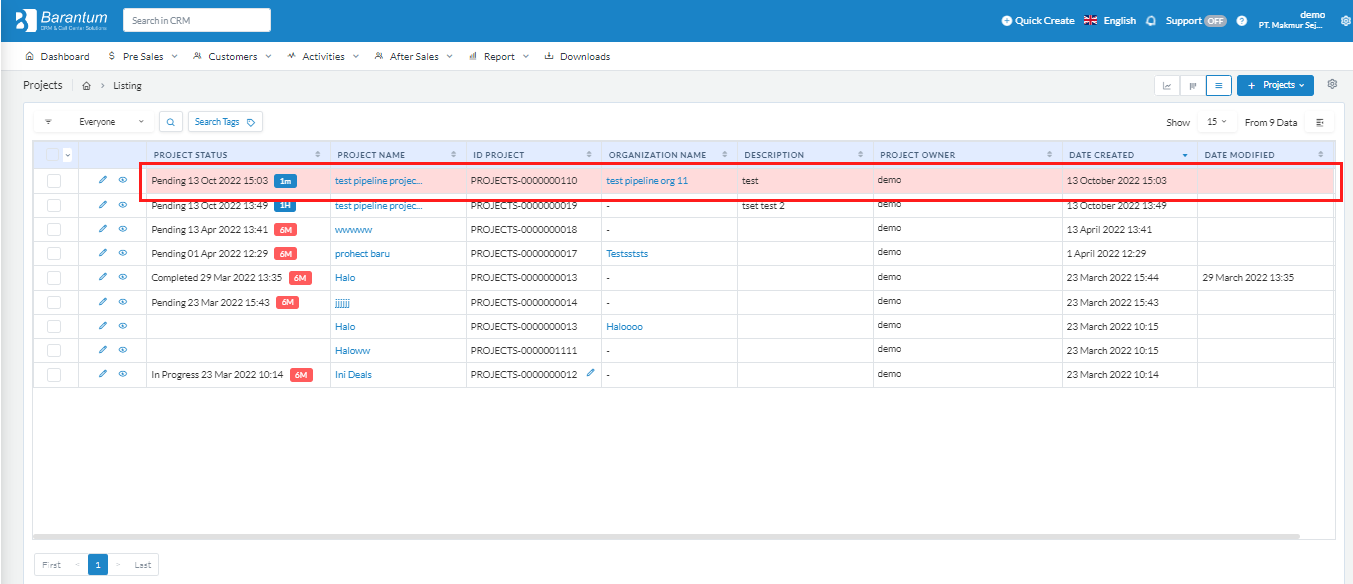Open the notifications bell
Screen dimensions: 1353x584
point(1151,20)
